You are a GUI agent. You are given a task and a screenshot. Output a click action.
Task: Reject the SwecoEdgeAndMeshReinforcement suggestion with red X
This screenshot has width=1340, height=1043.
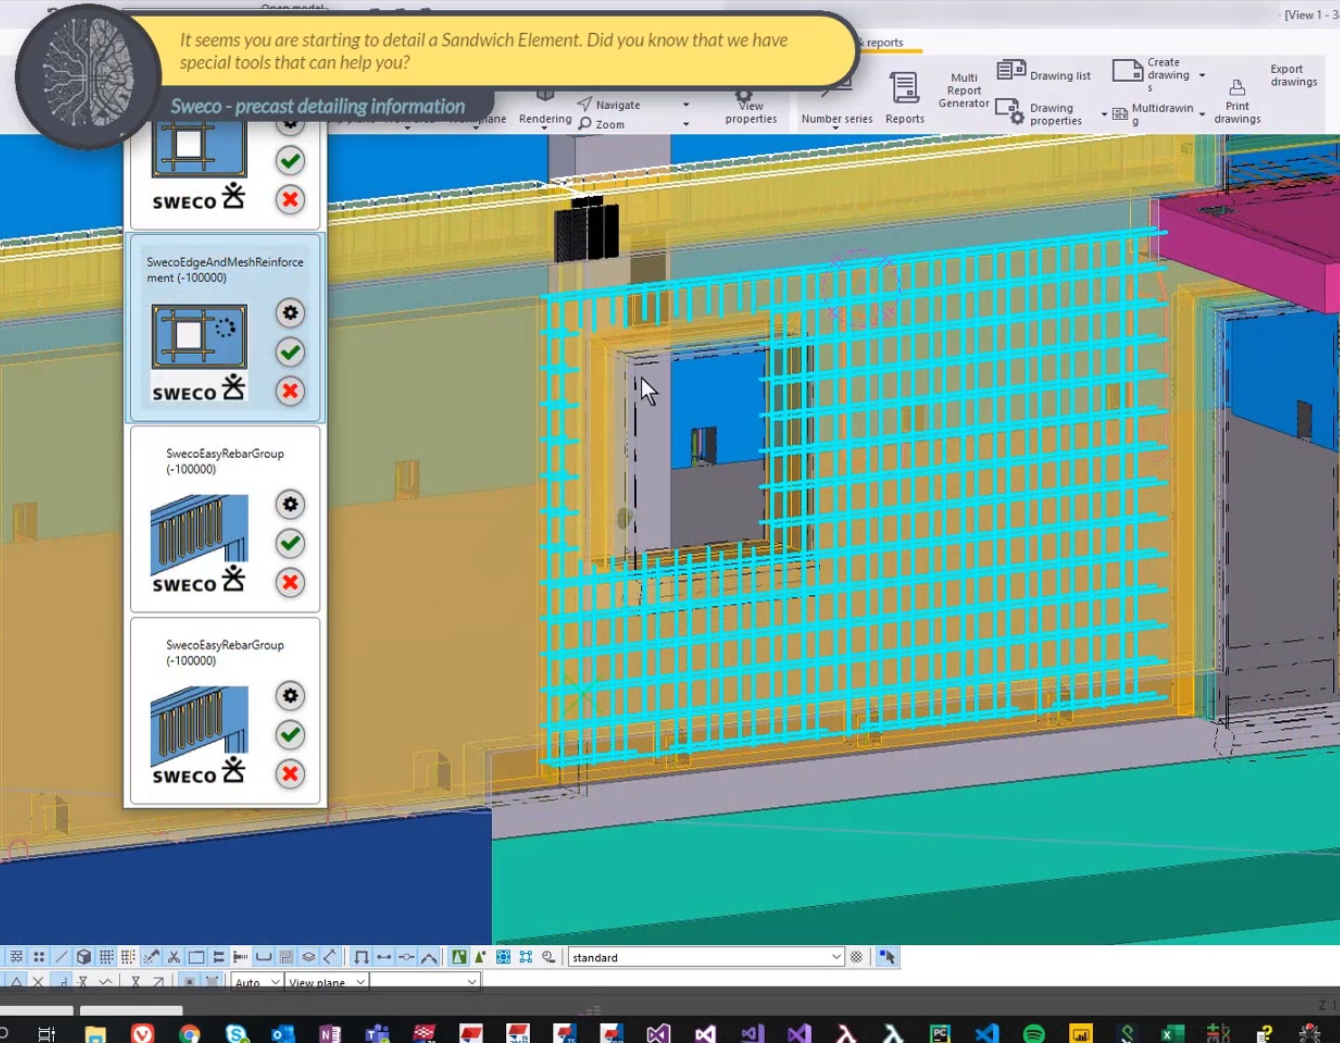pyautogui.click(x=290, y=391)
